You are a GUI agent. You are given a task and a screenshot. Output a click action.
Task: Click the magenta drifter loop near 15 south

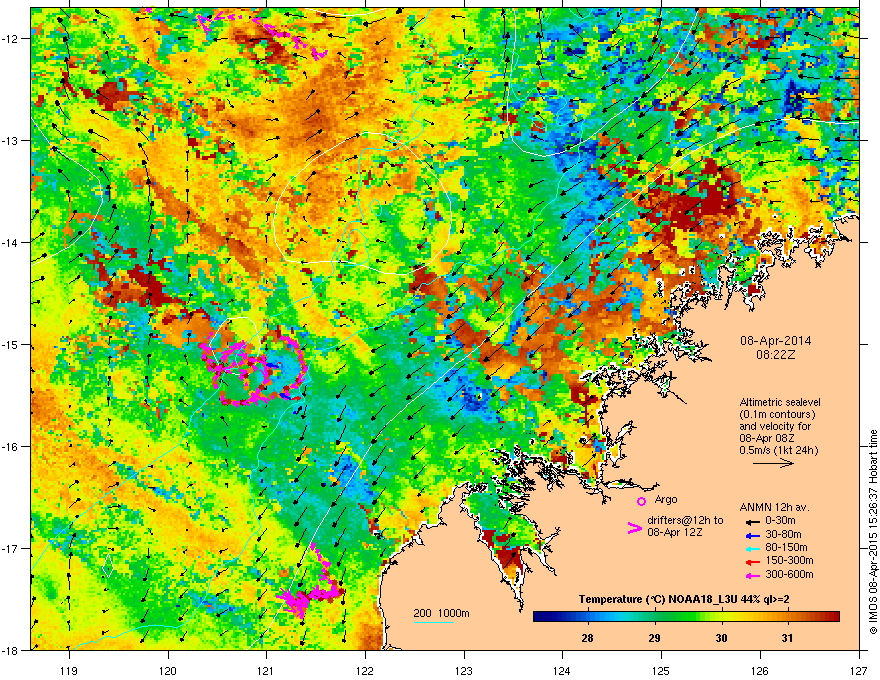click(256, 370)
